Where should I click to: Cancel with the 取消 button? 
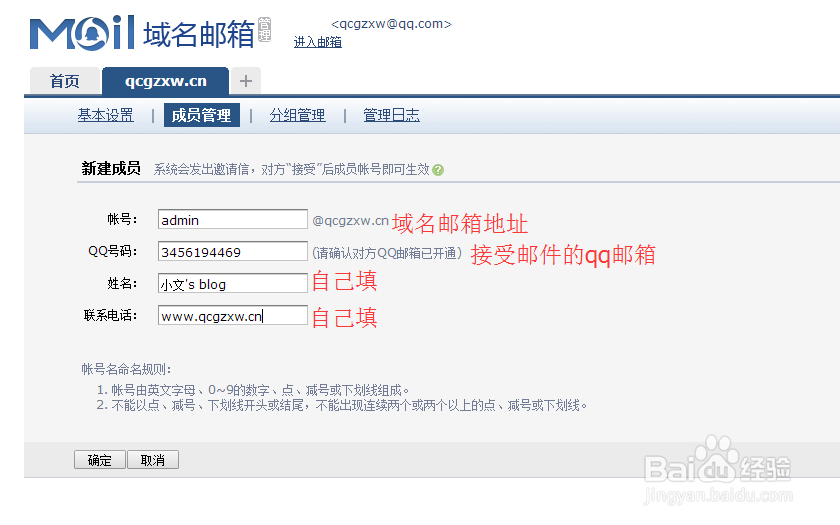tap(153, 460)
